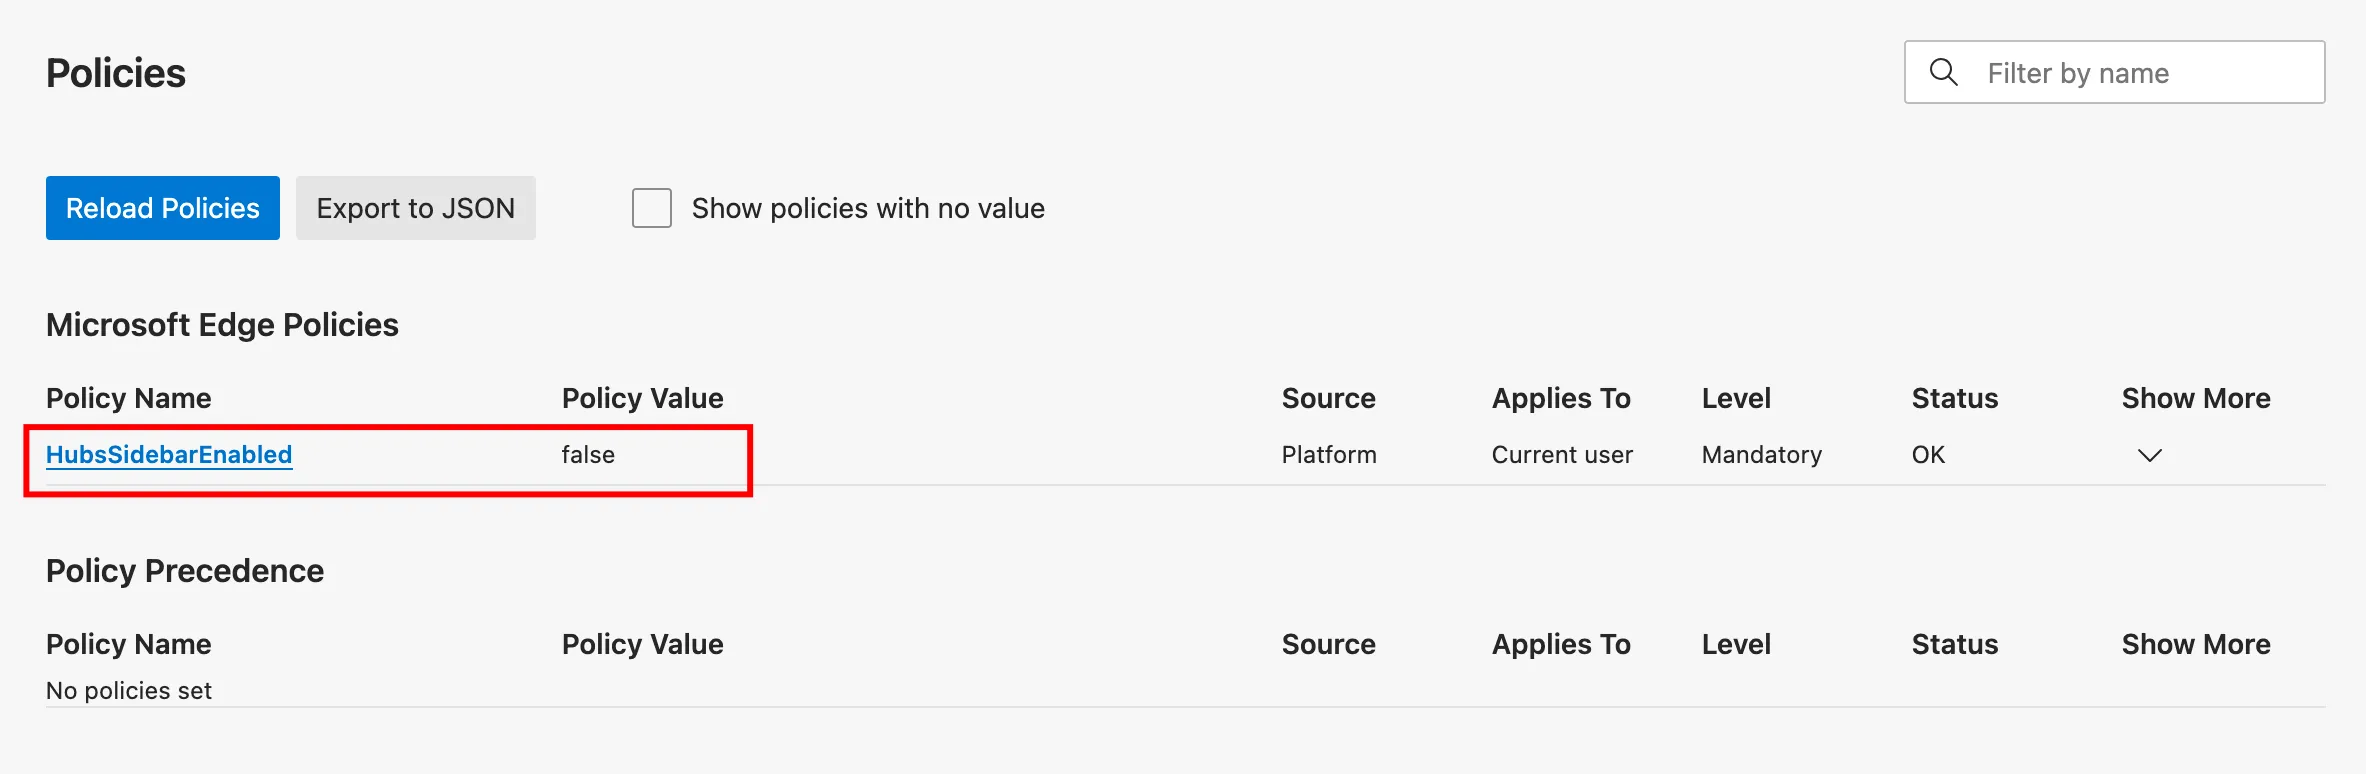The width and height of the screenshot is (2366, 774).
Task: Expand Show More chevron for HubsSidebarEnabled
Action: (2149, 455)
